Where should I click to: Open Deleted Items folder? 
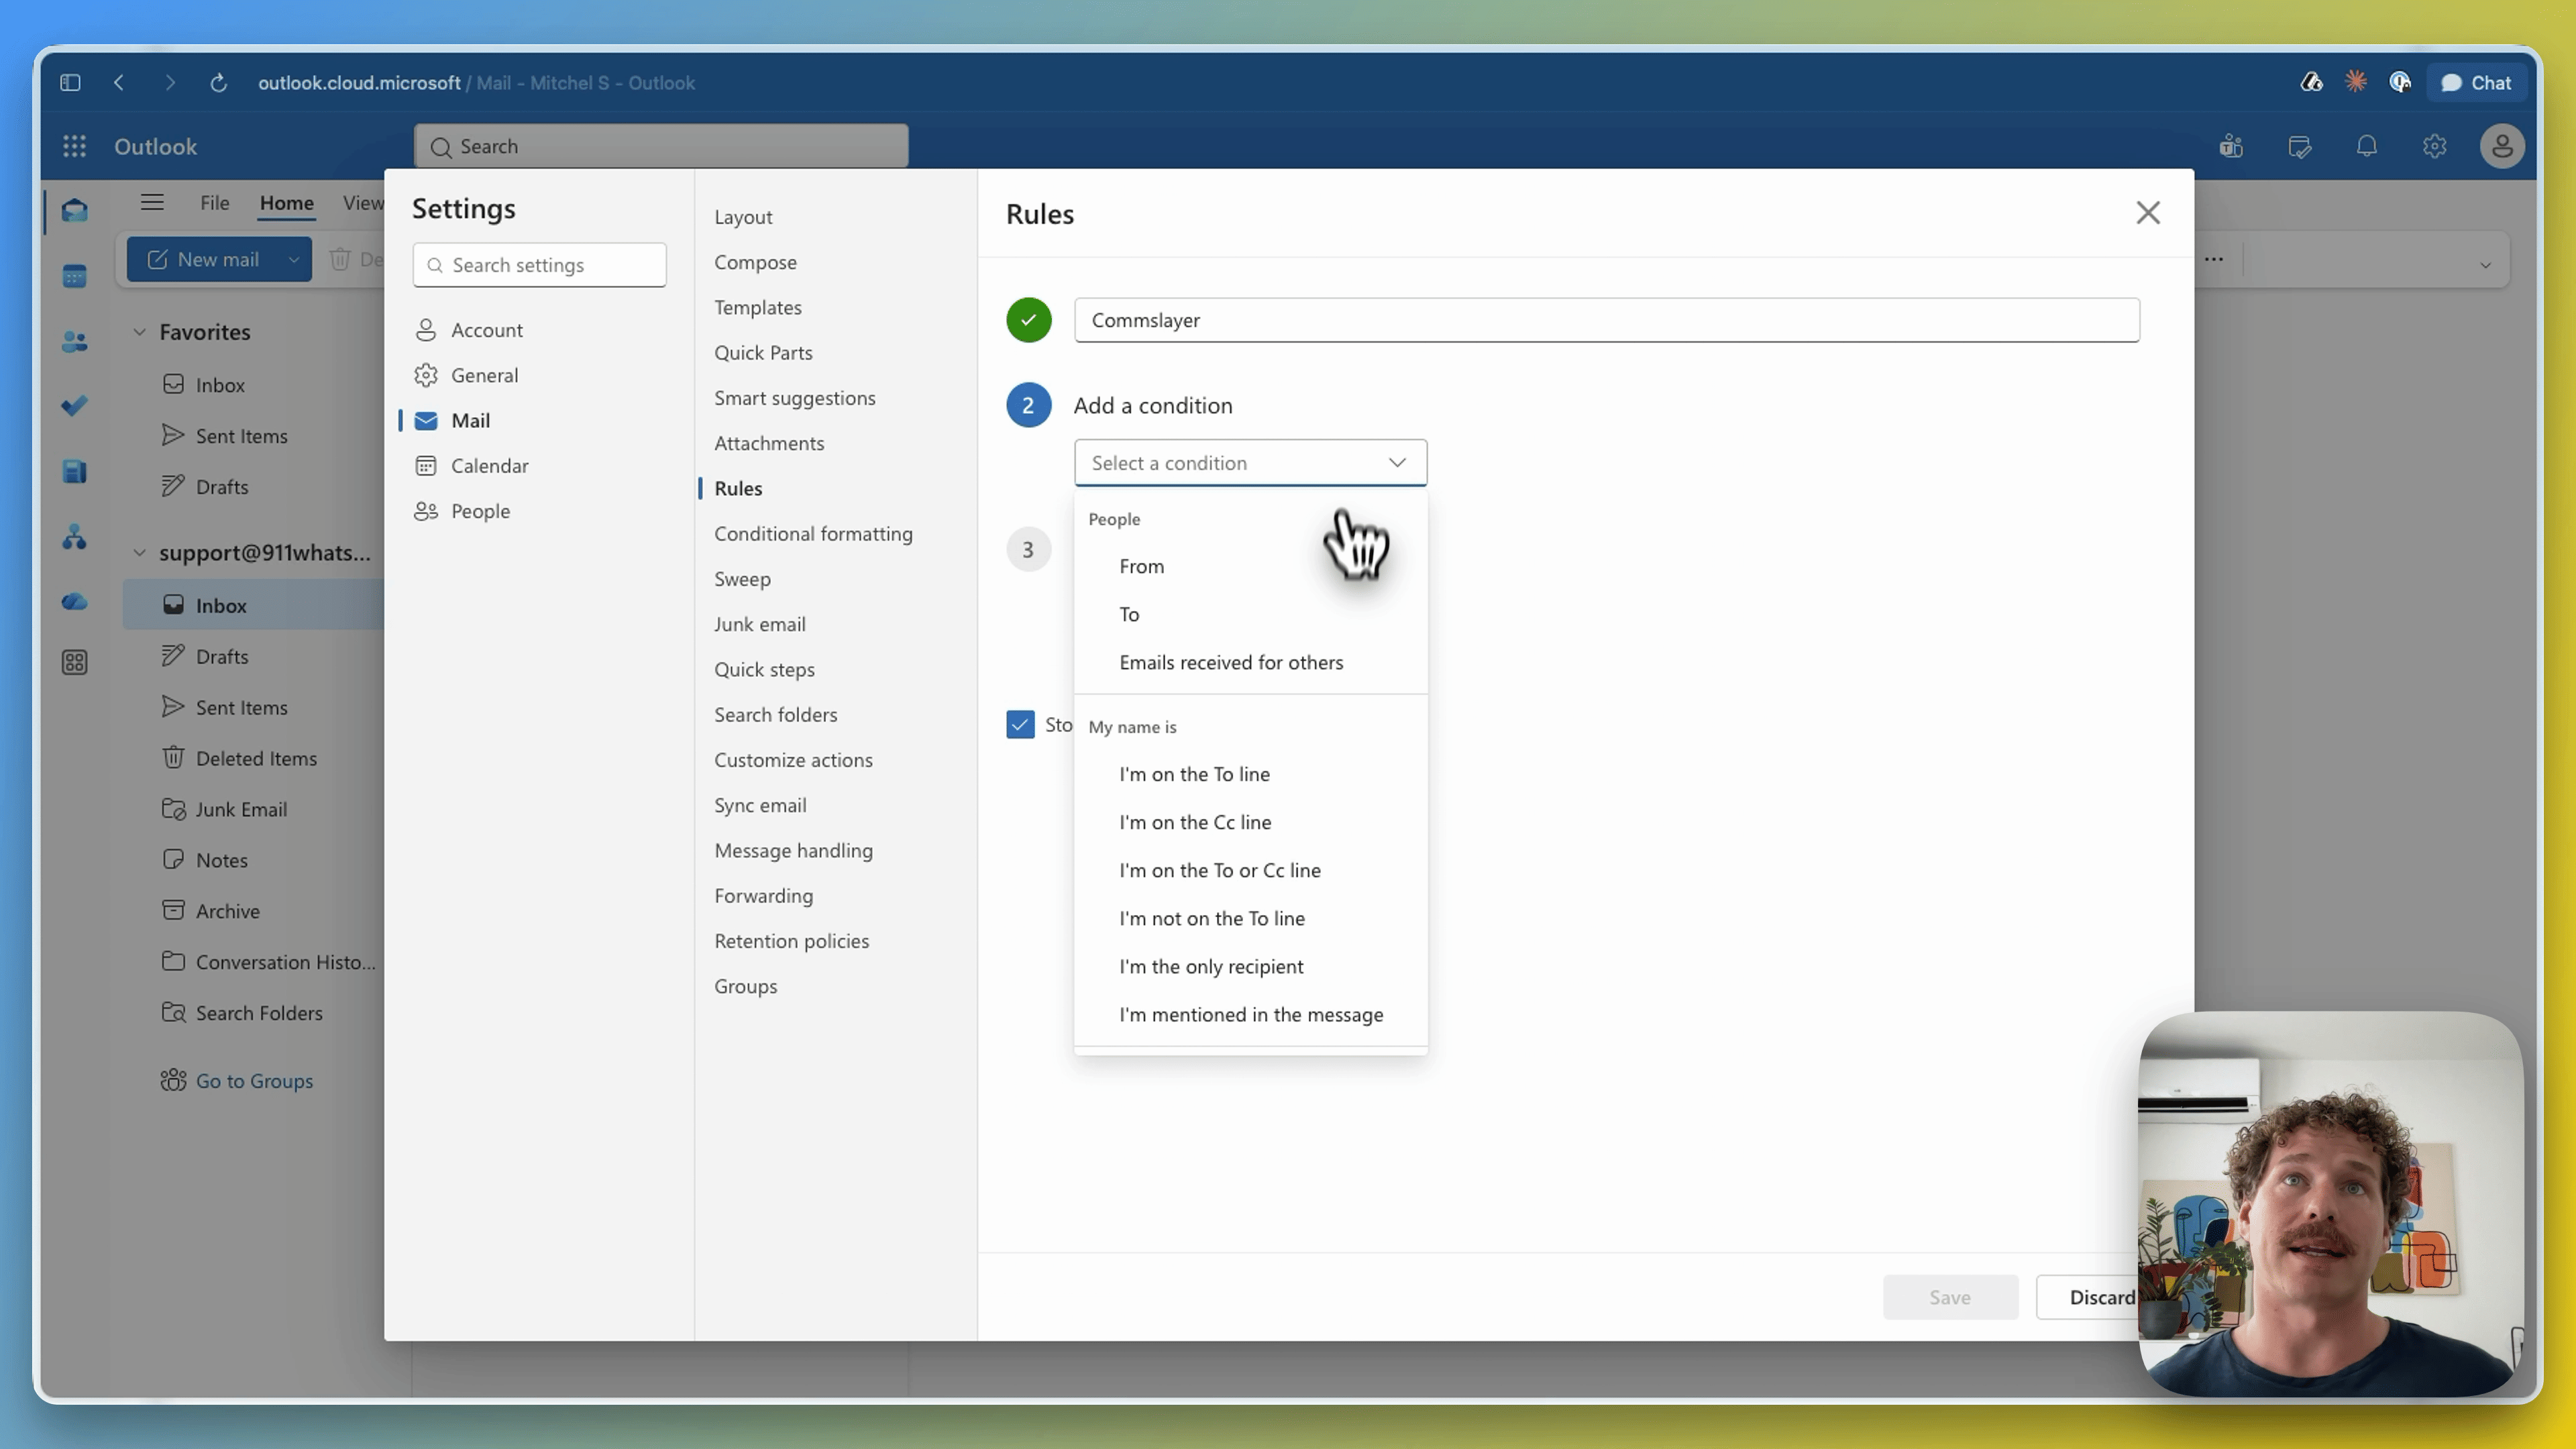[x=256, y=758]
